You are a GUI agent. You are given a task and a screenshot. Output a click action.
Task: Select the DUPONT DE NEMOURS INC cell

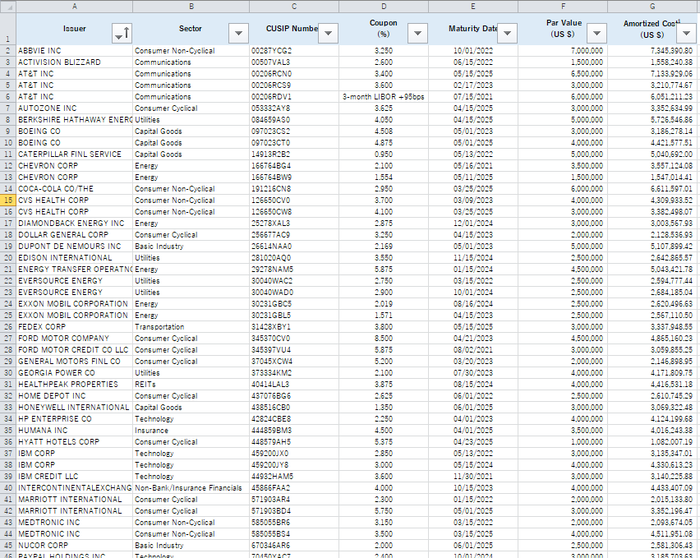point(75,246)
